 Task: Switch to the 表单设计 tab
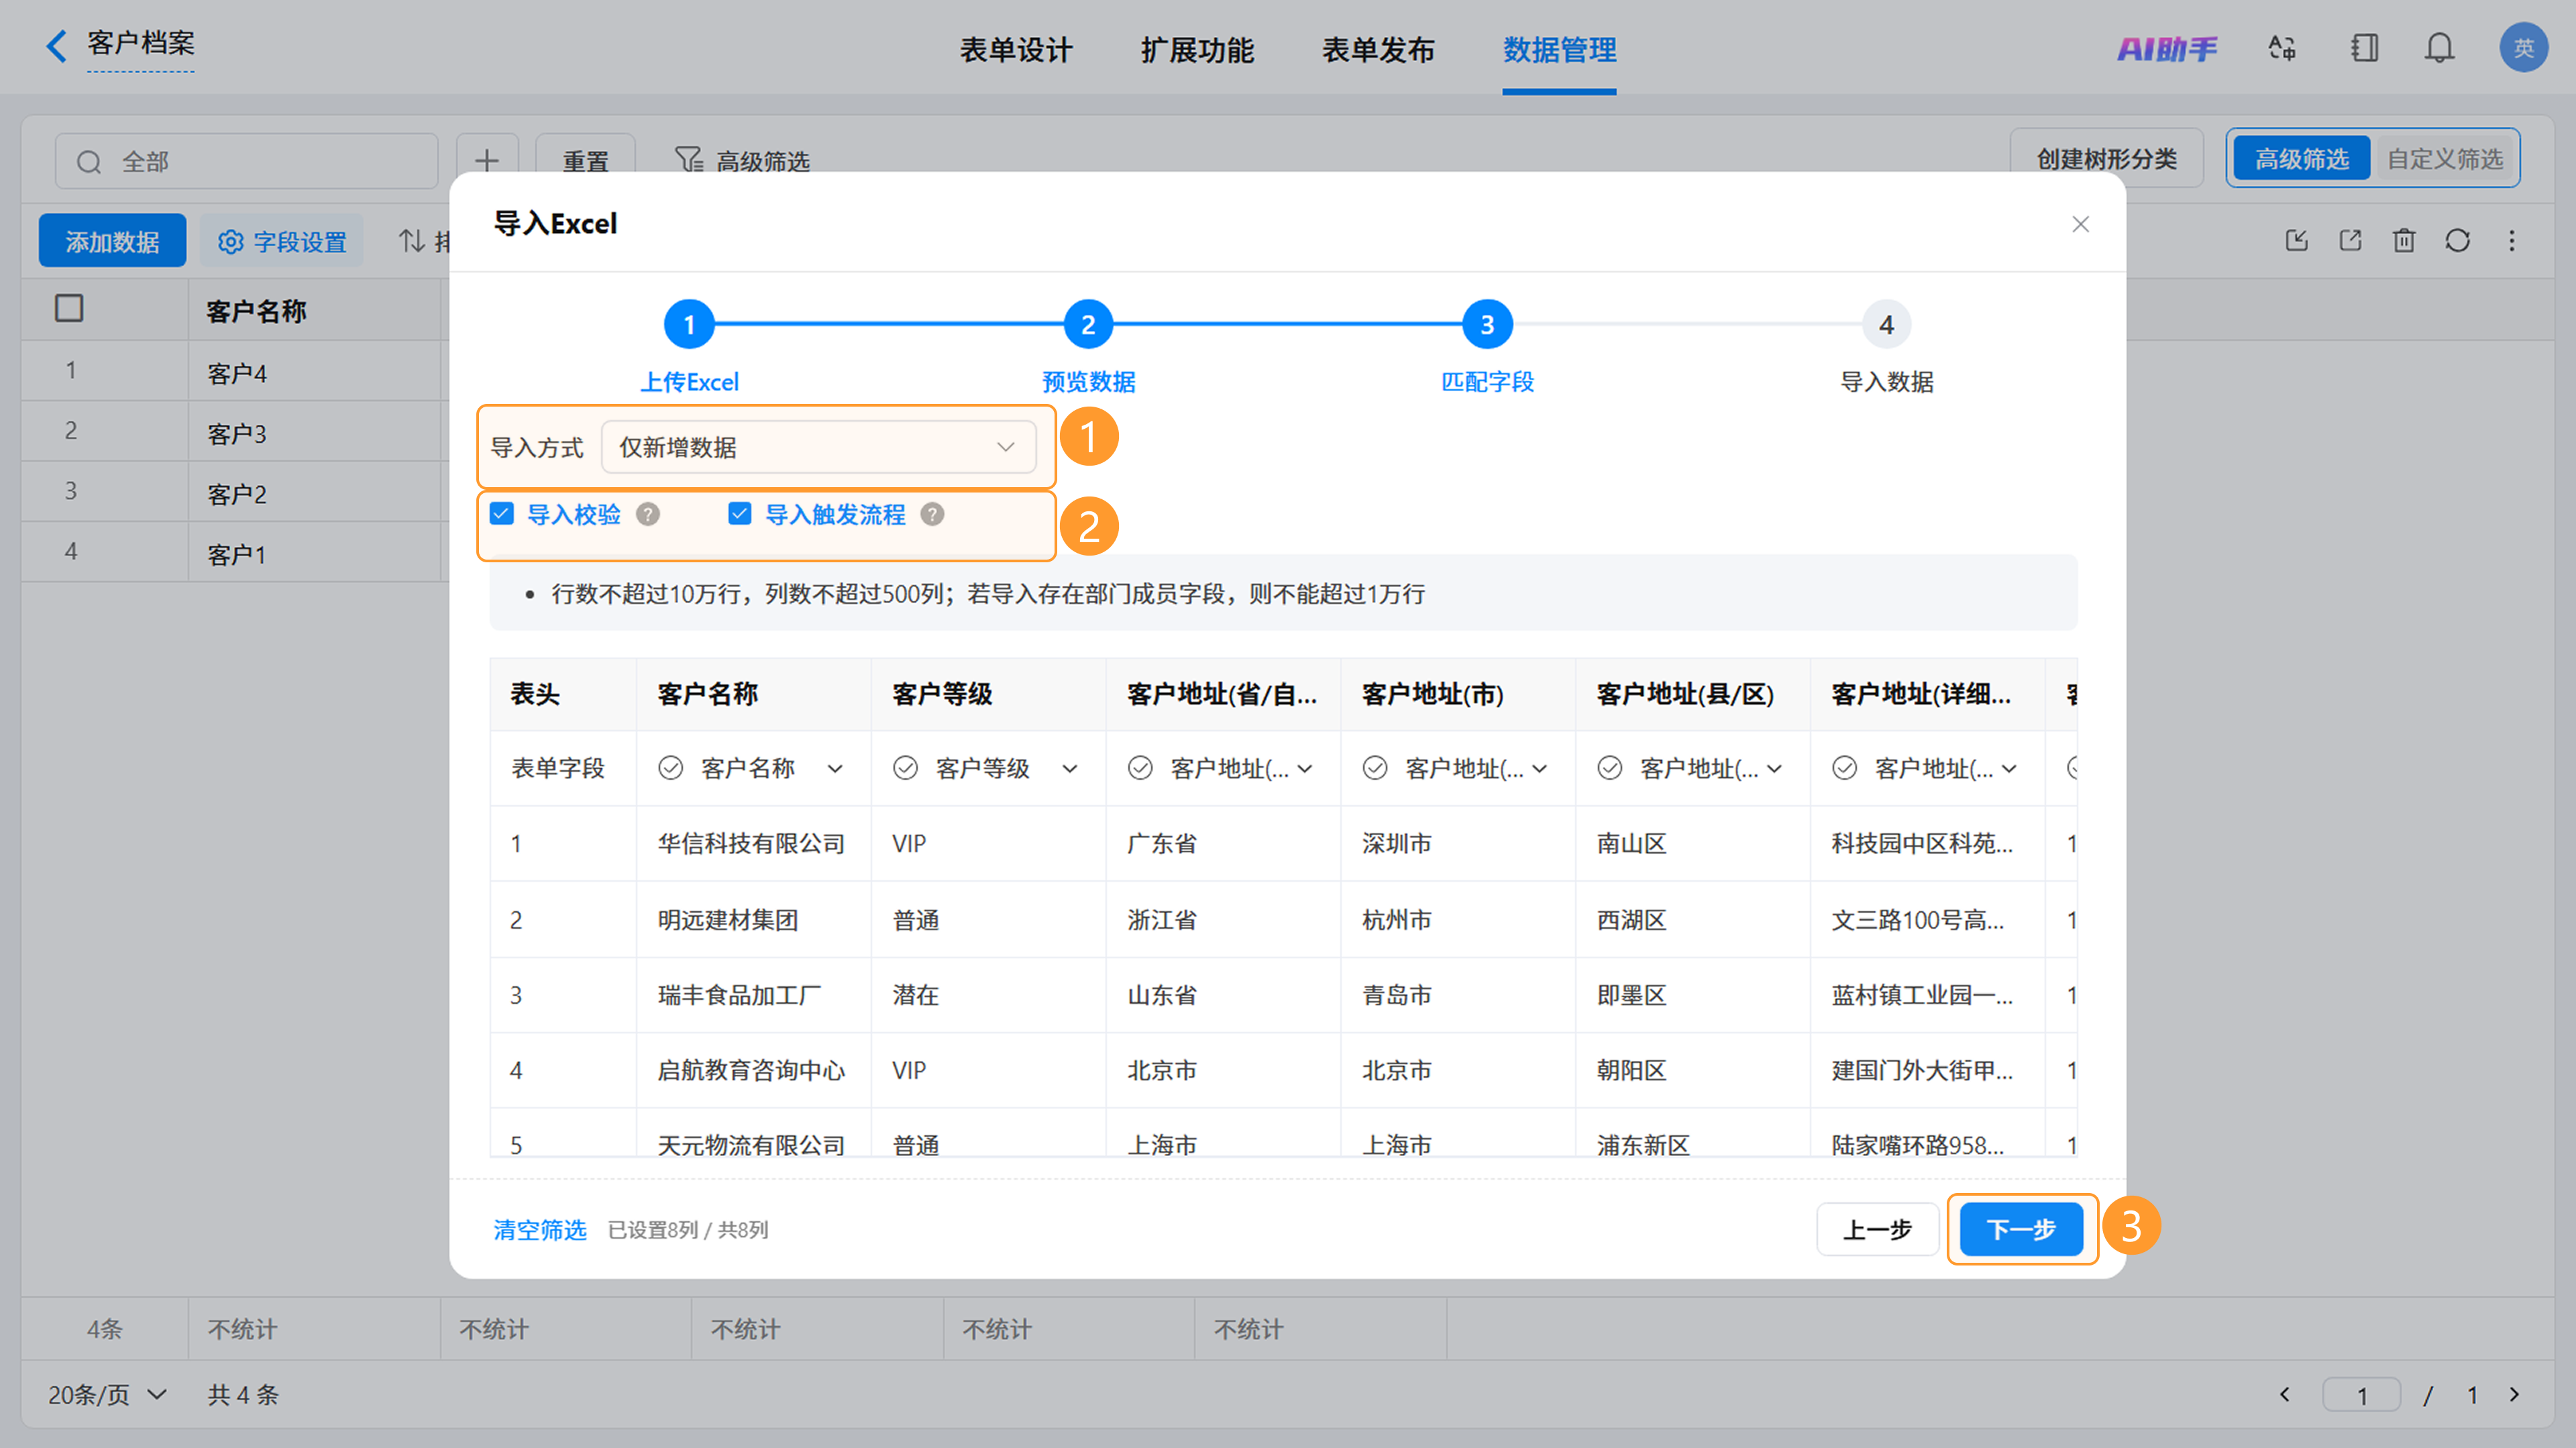coord(1015,50)
